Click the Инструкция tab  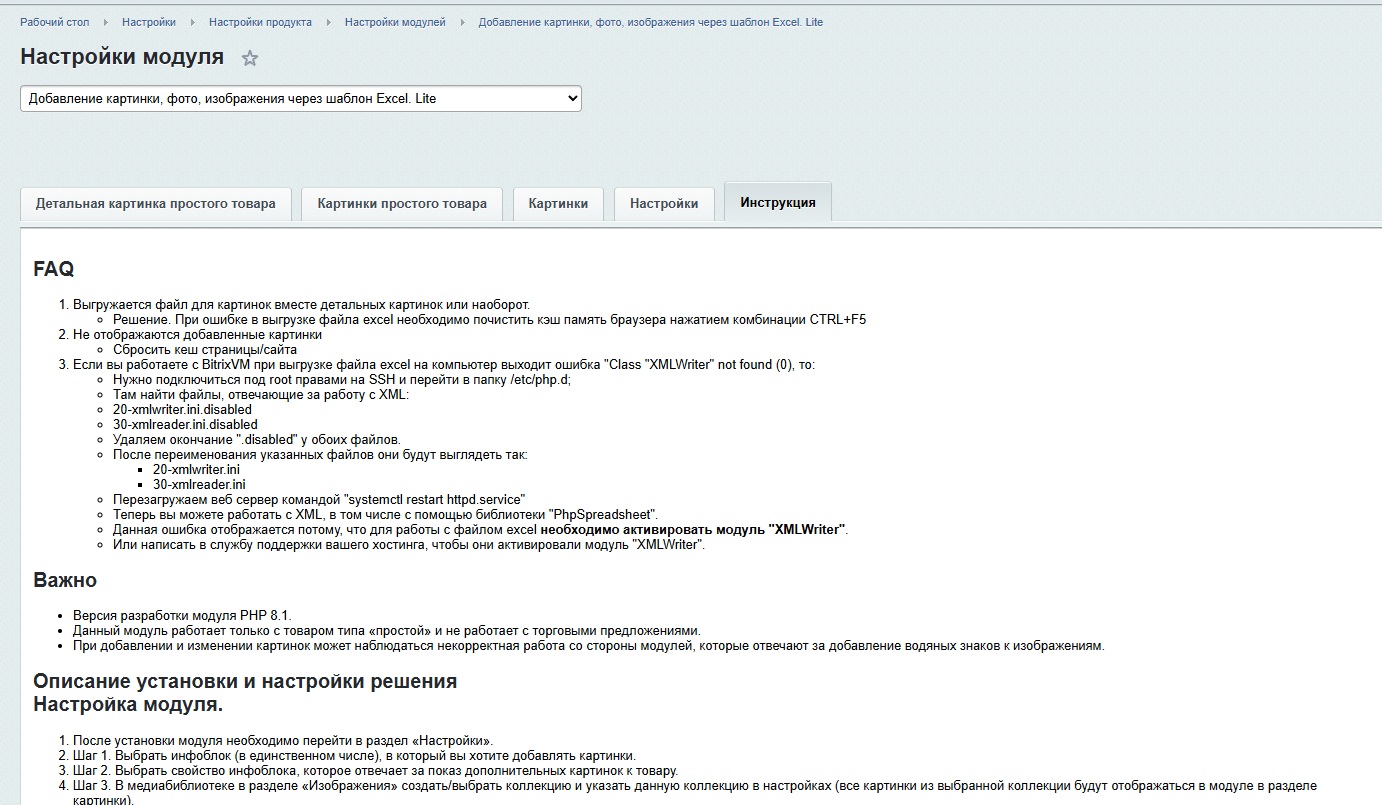(777, 202)
